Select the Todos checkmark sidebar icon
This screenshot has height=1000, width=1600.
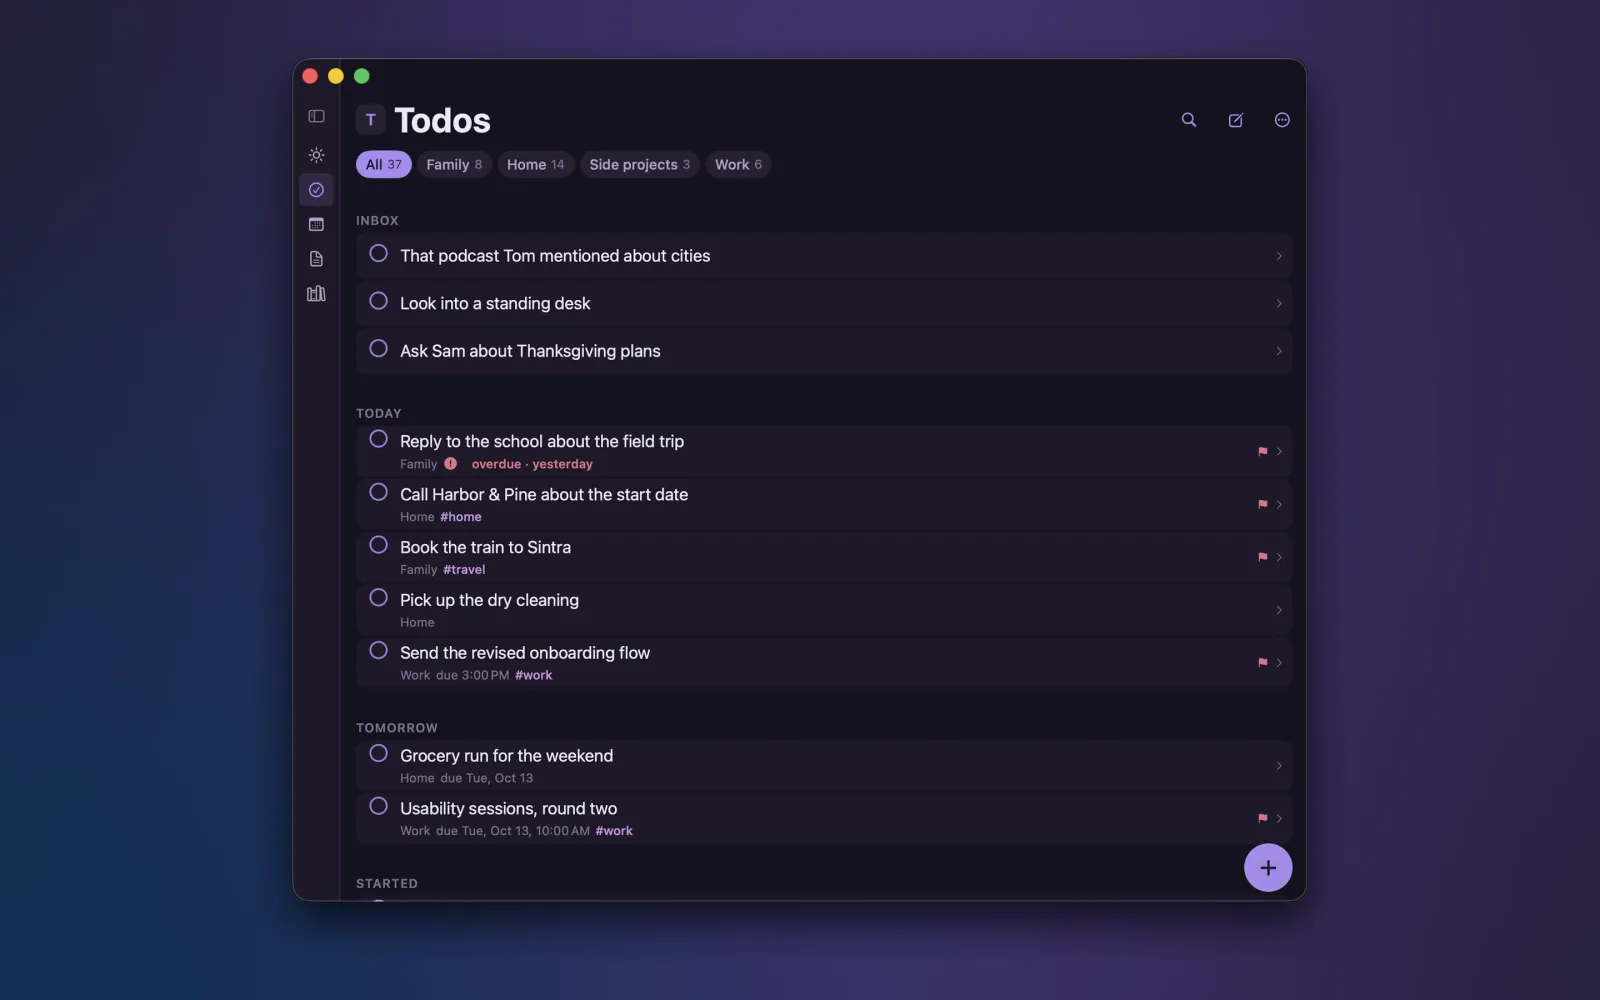click(x=316, y=190)
